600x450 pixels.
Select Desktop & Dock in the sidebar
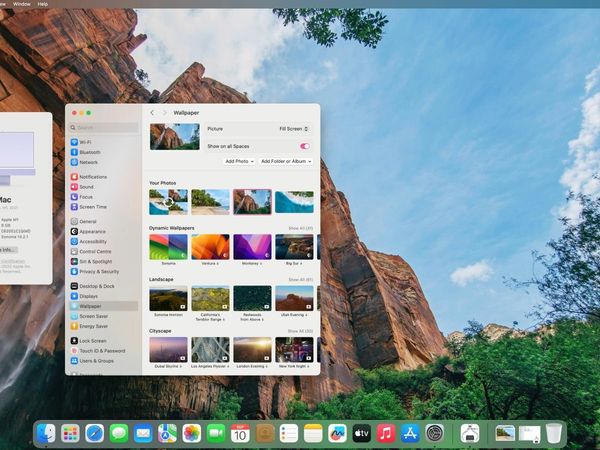[x=93, y=286]
